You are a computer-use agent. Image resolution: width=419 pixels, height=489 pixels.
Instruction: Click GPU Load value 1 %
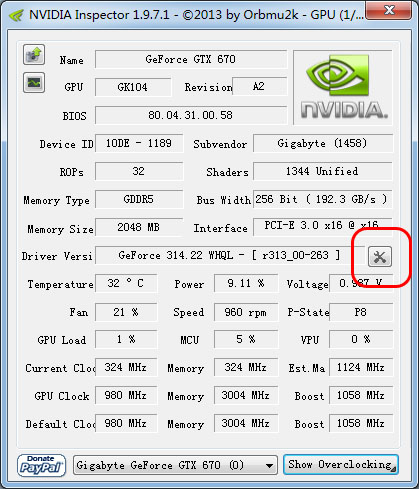pos(126,339)
